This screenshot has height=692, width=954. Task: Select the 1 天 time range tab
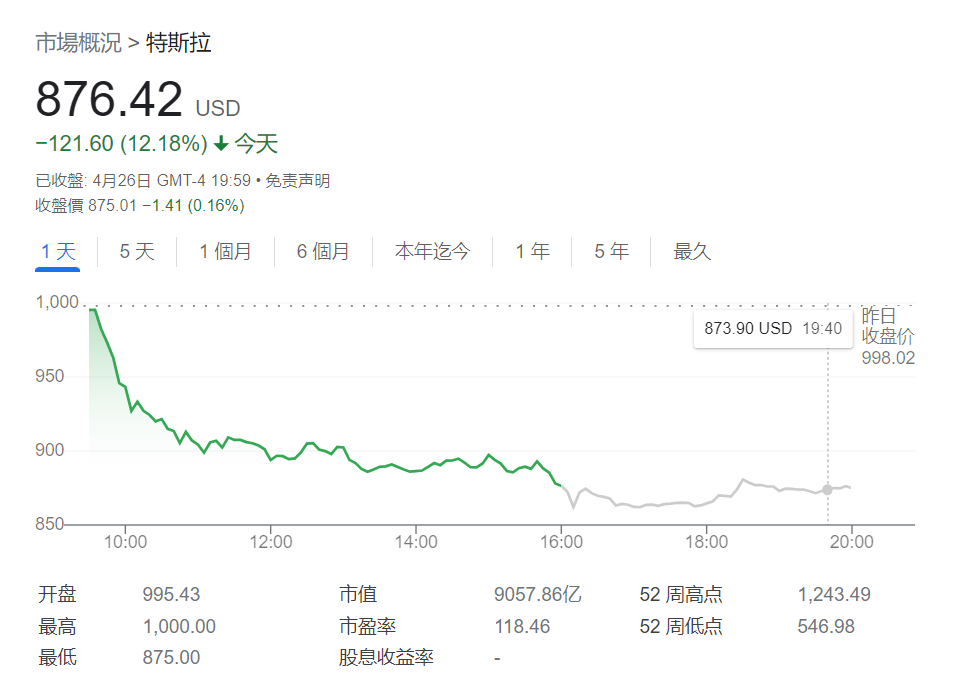(58, 252)
